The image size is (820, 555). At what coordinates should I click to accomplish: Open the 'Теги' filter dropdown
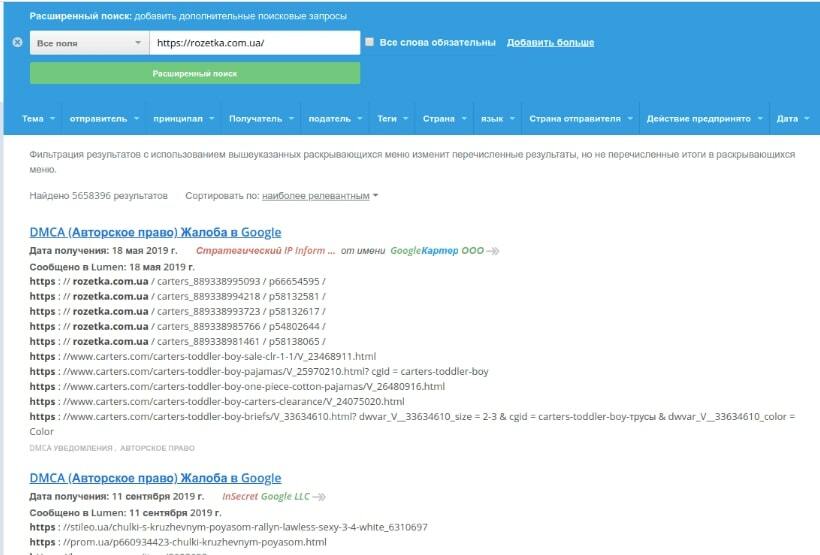click(392, 119)
